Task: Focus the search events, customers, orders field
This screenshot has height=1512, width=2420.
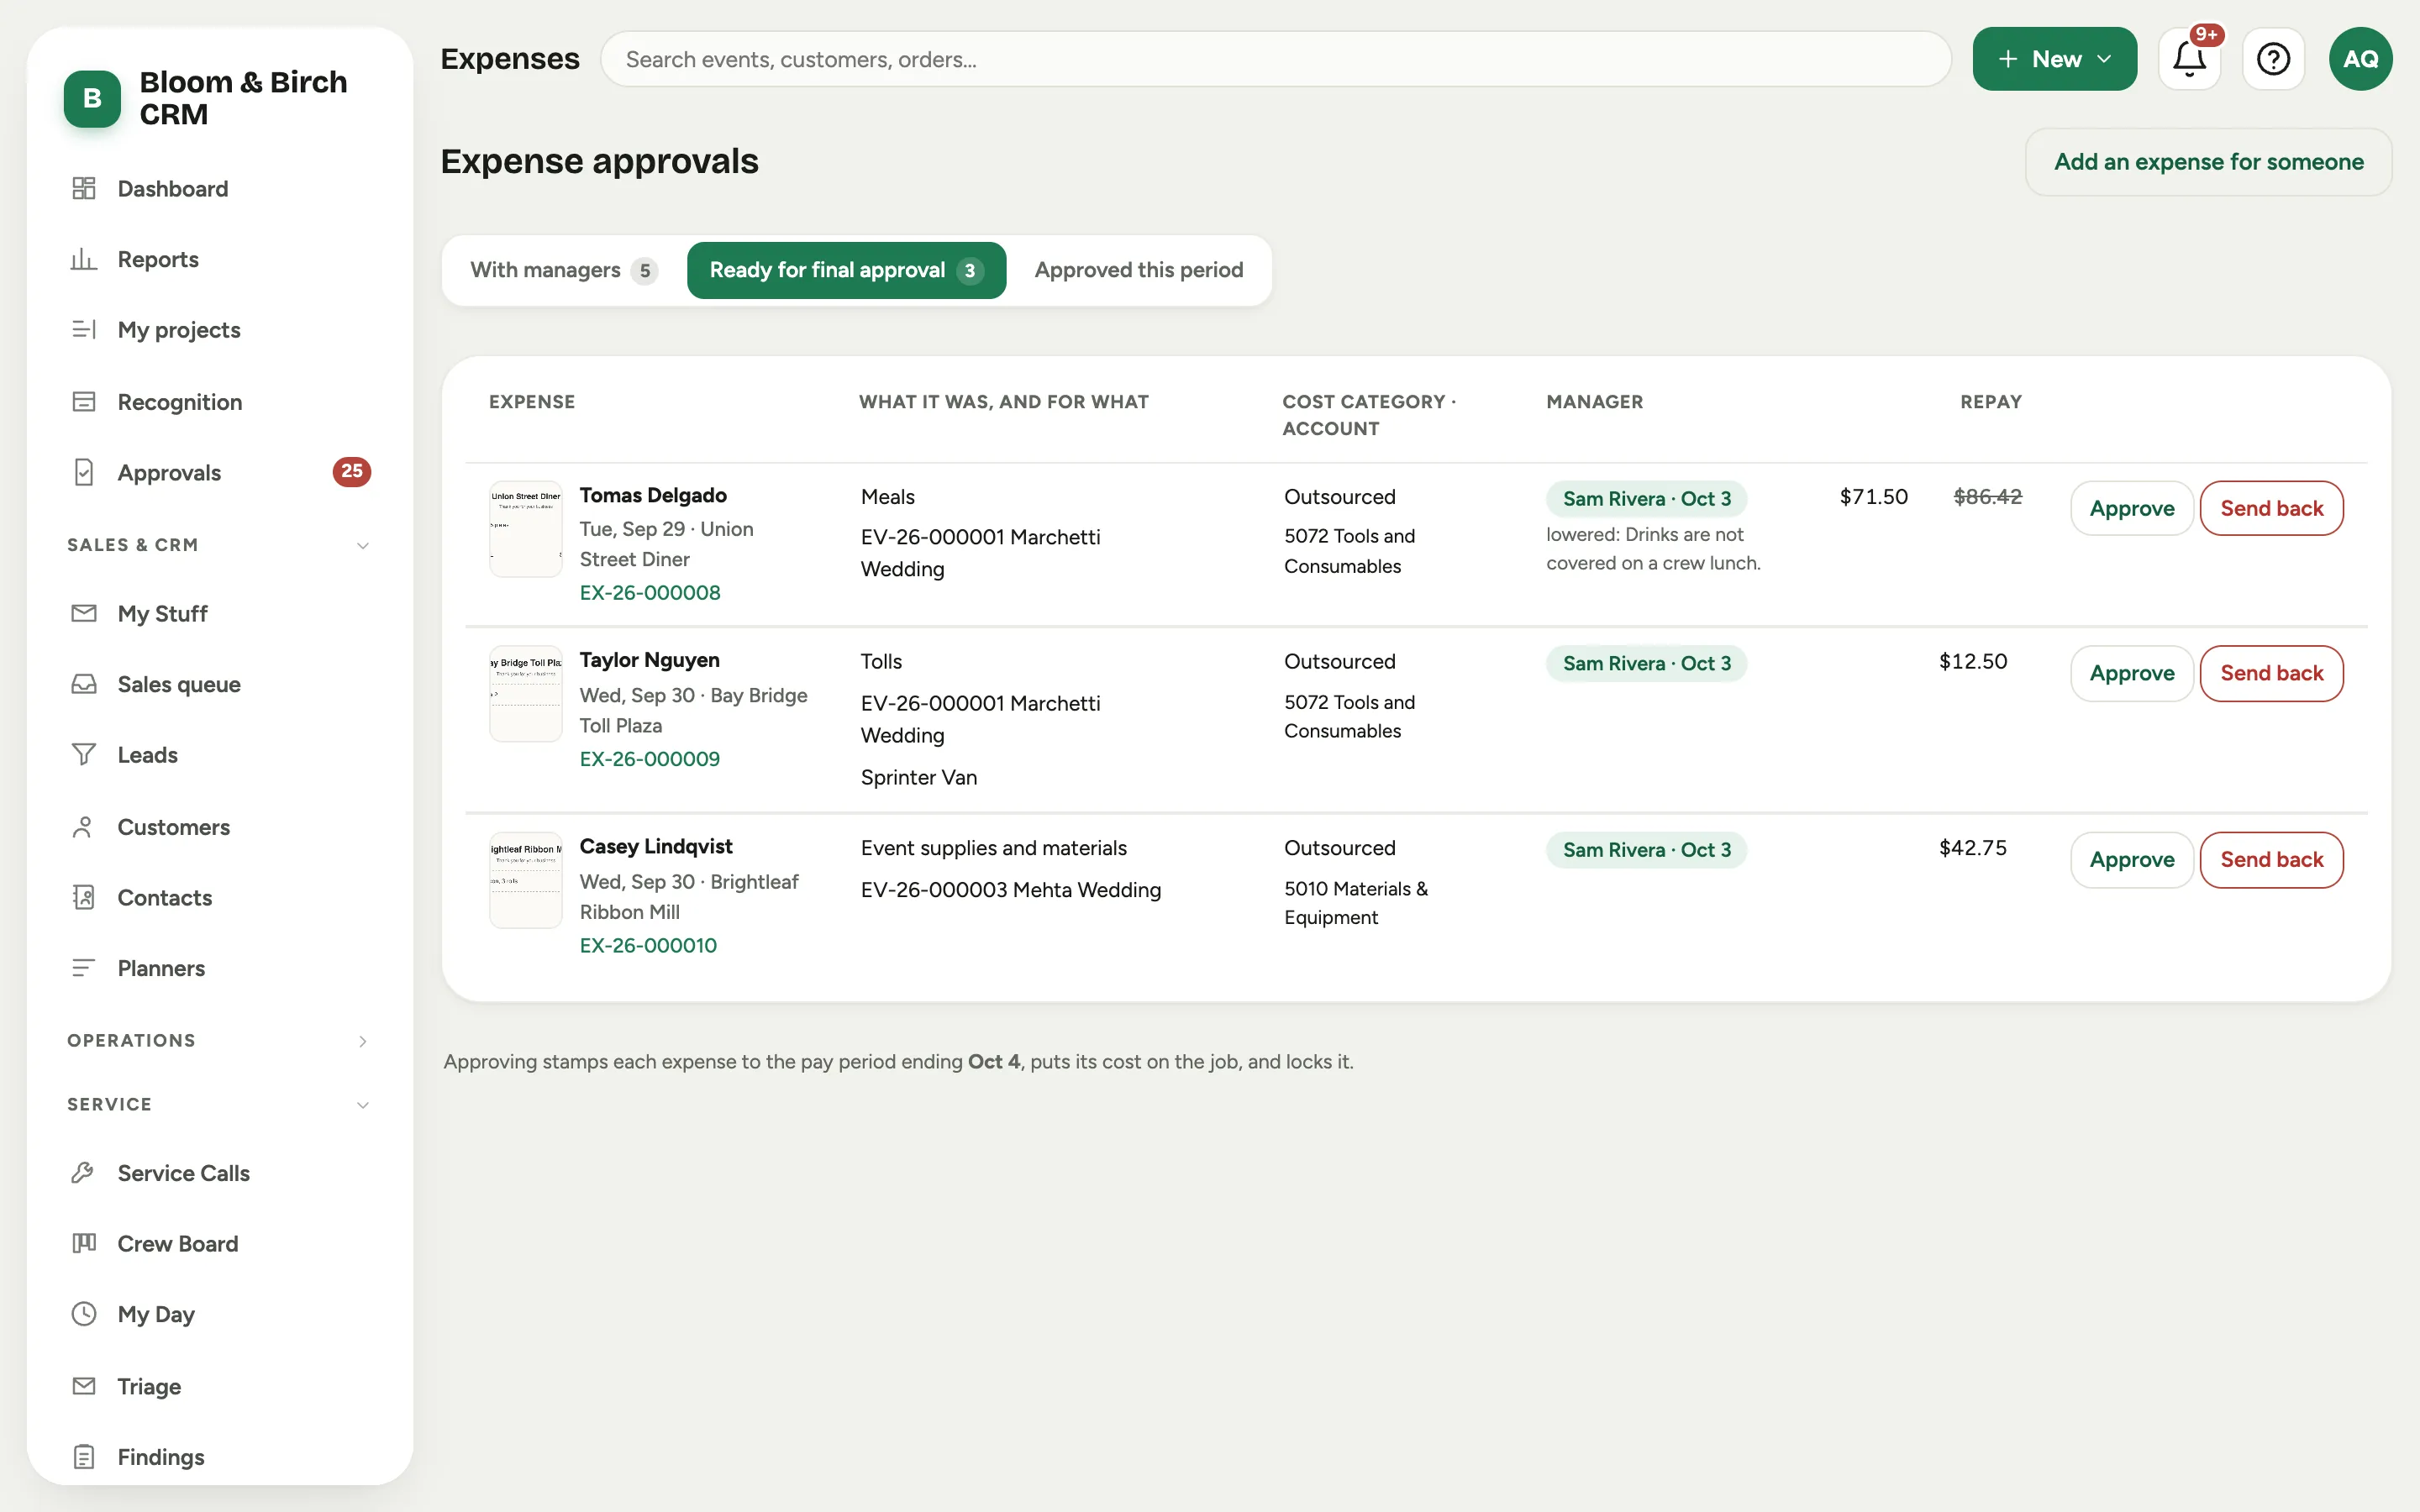Action: click(x=1275, y=59)
